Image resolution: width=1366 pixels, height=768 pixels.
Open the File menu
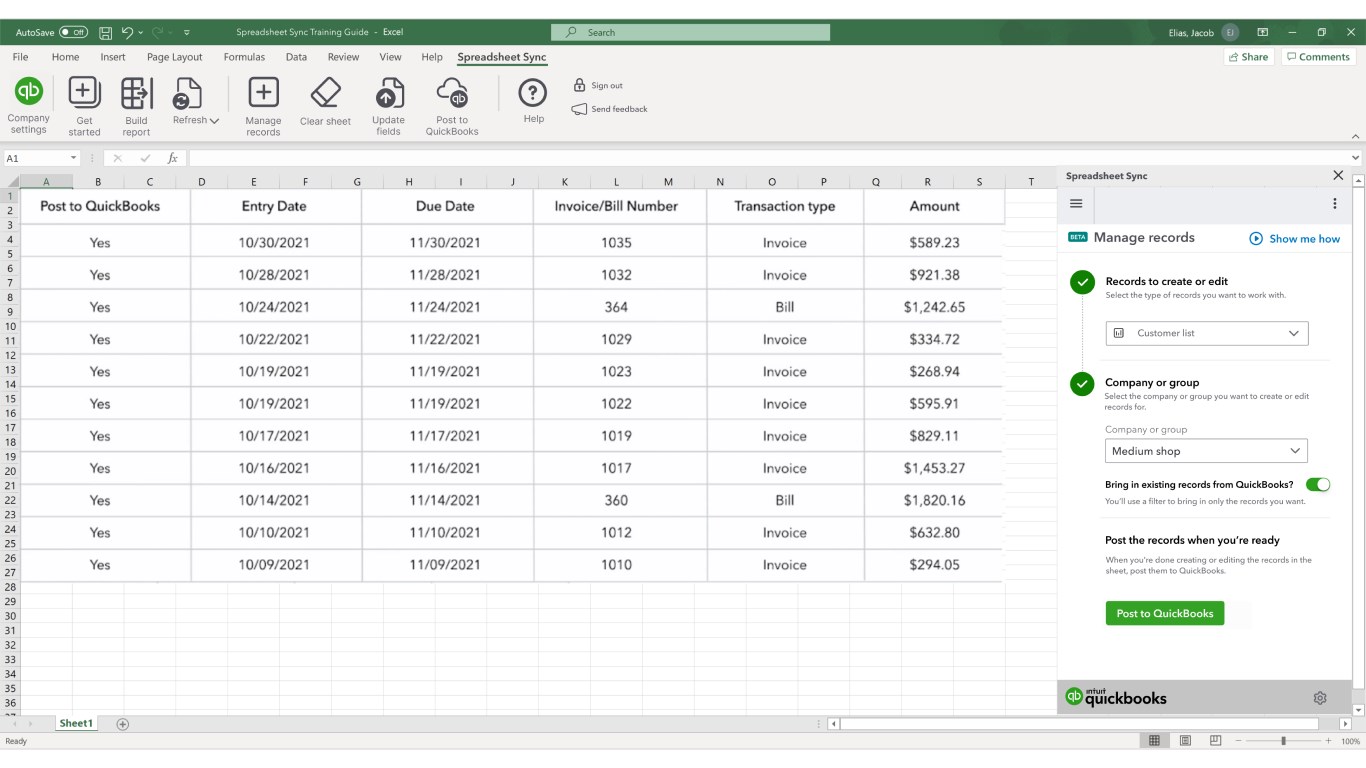(20, 57)
